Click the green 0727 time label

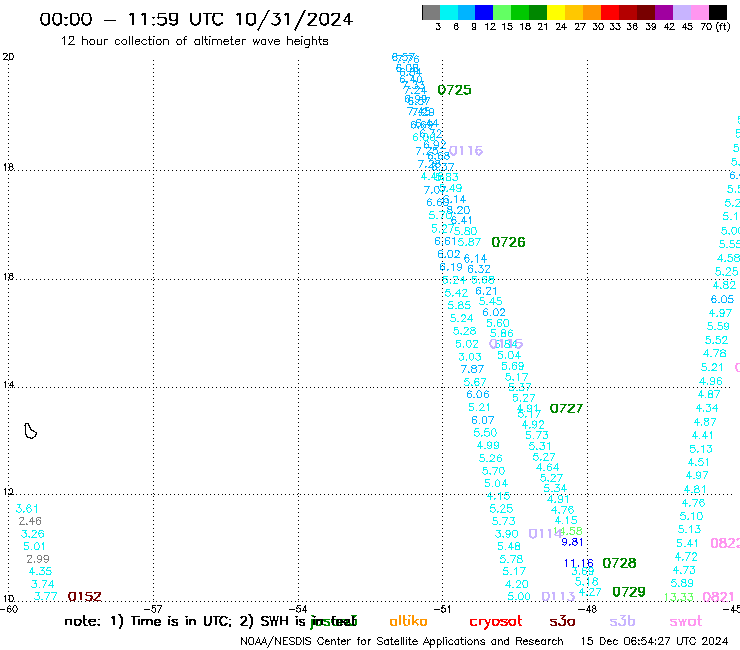click(x=566, y=408)
